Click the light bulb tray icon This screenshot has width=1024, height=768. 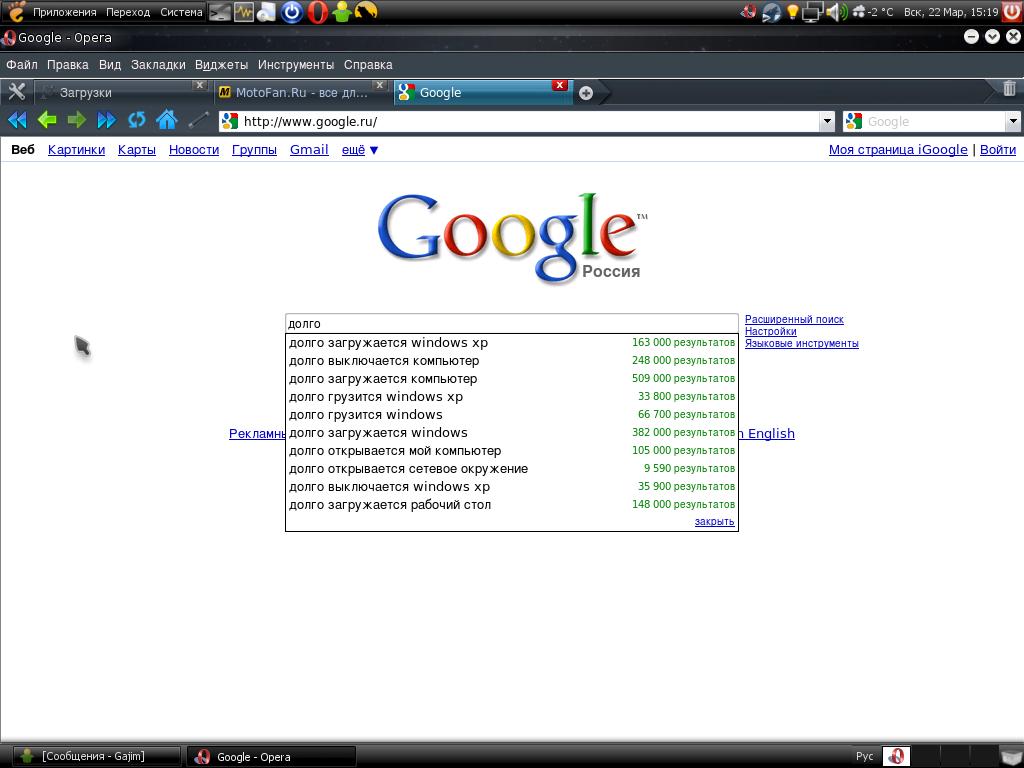tap(793, 12)
